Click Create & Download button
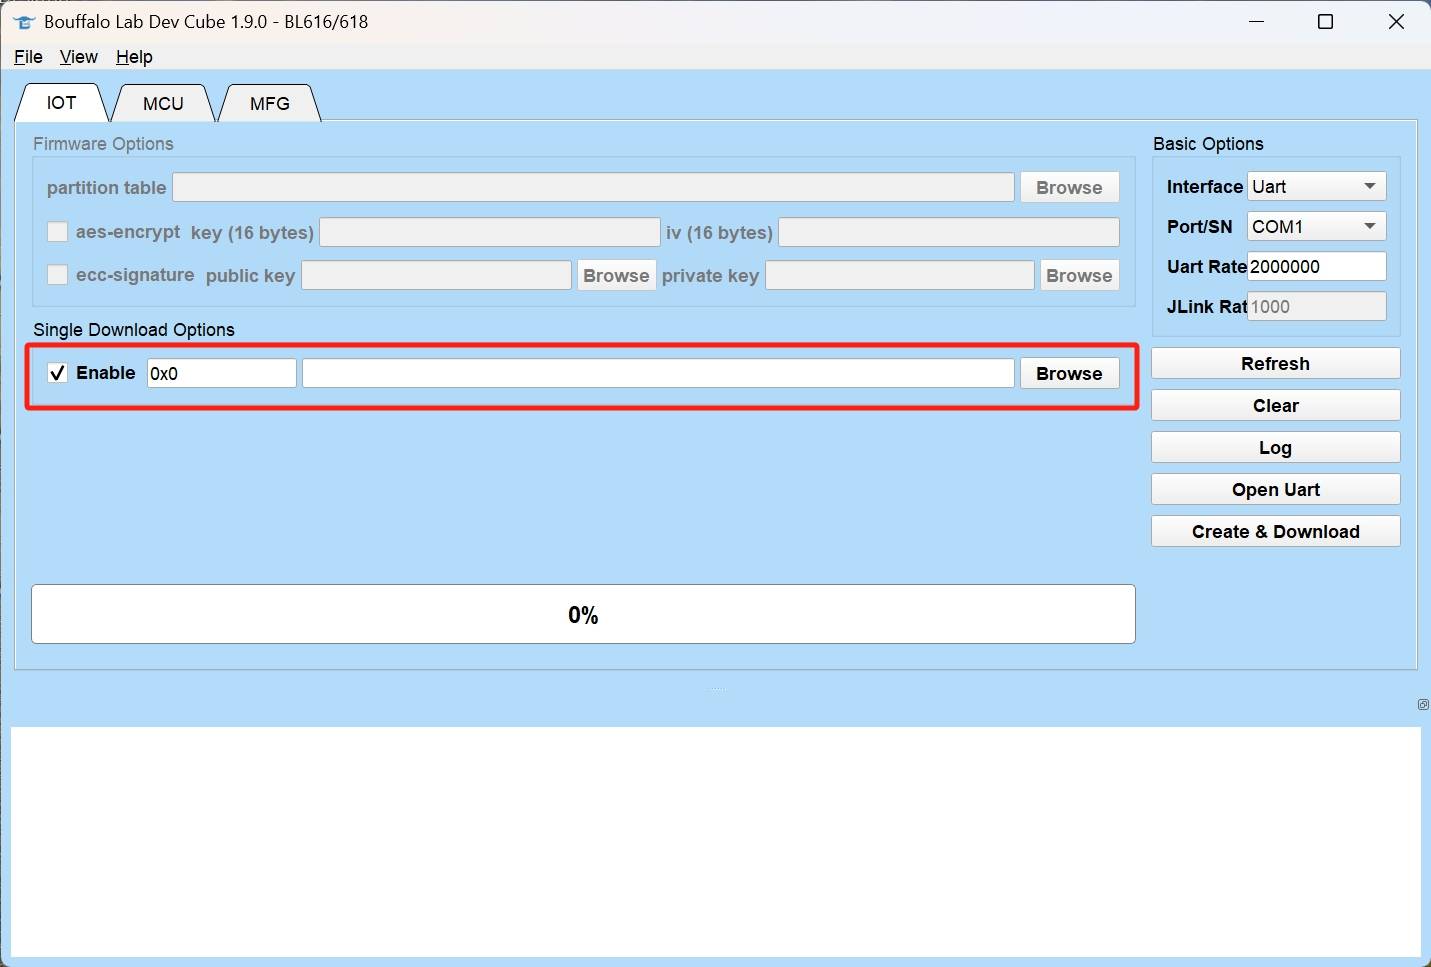The image size is (1431, 967). [1275, 532]
